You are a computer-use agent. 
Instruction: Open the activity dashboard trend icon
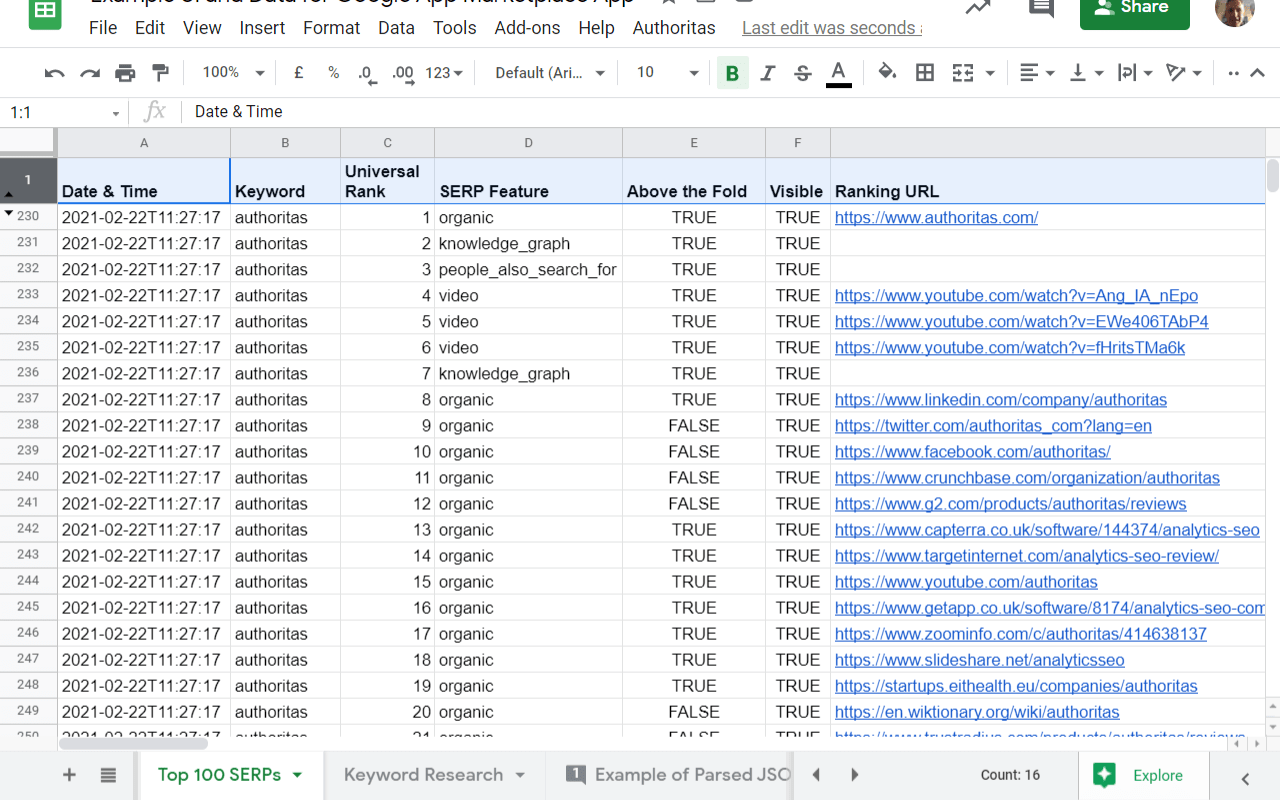(x=978, y=8)
